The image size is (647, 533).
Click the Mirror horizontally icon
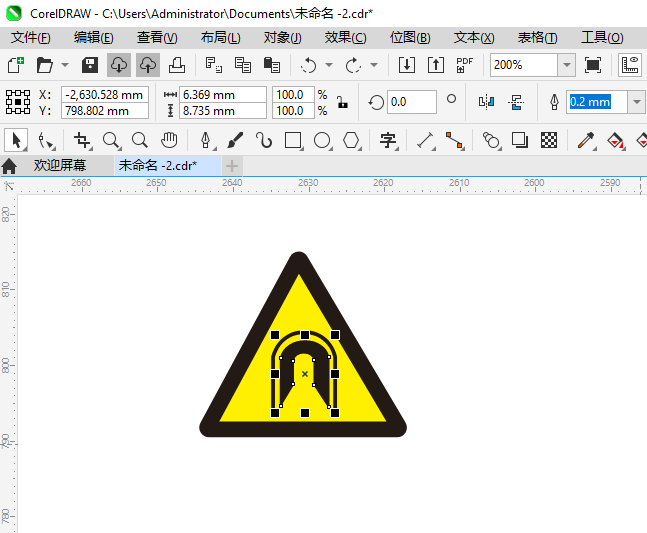[486, 102]
